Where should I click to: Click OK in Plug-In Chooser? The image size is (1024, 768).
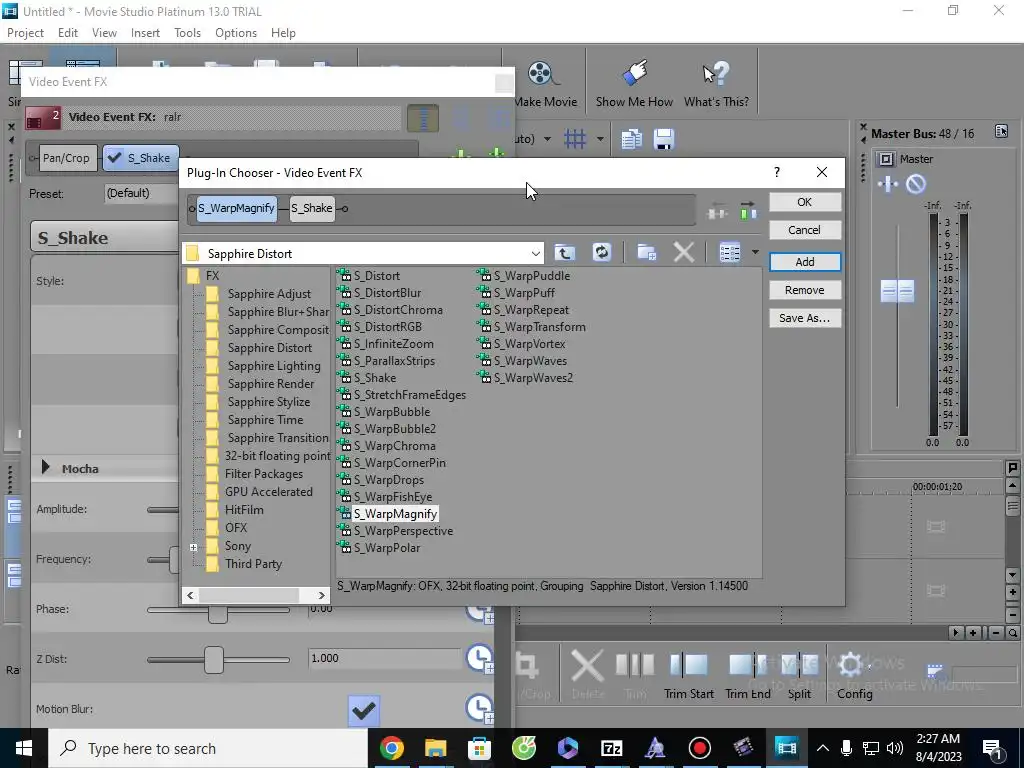point(805,202)
